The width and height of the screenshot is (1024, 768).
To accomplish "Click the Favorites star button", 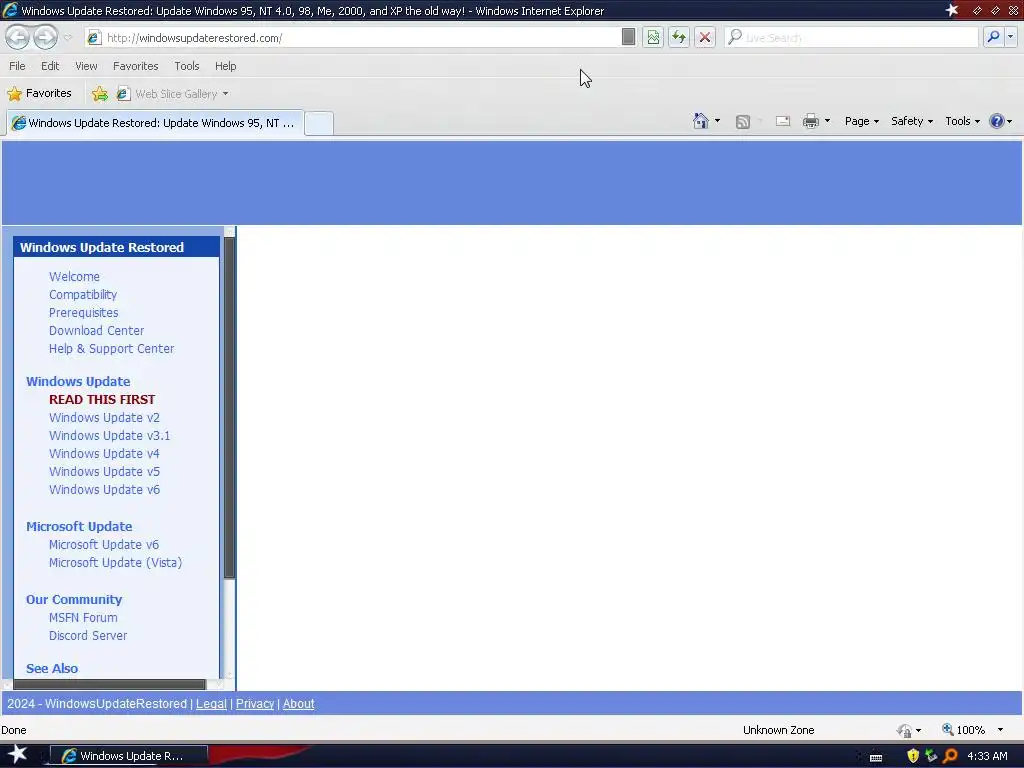I will 39,93.
